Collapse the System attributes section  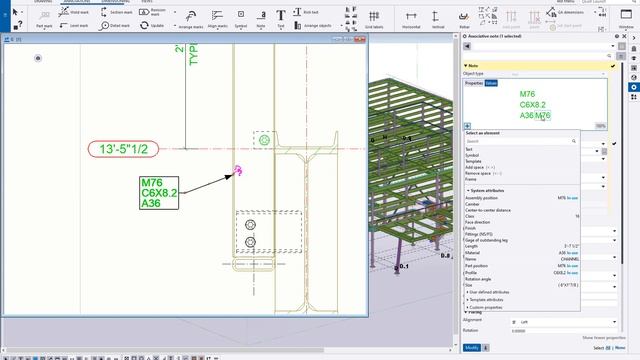click(485, 191)
